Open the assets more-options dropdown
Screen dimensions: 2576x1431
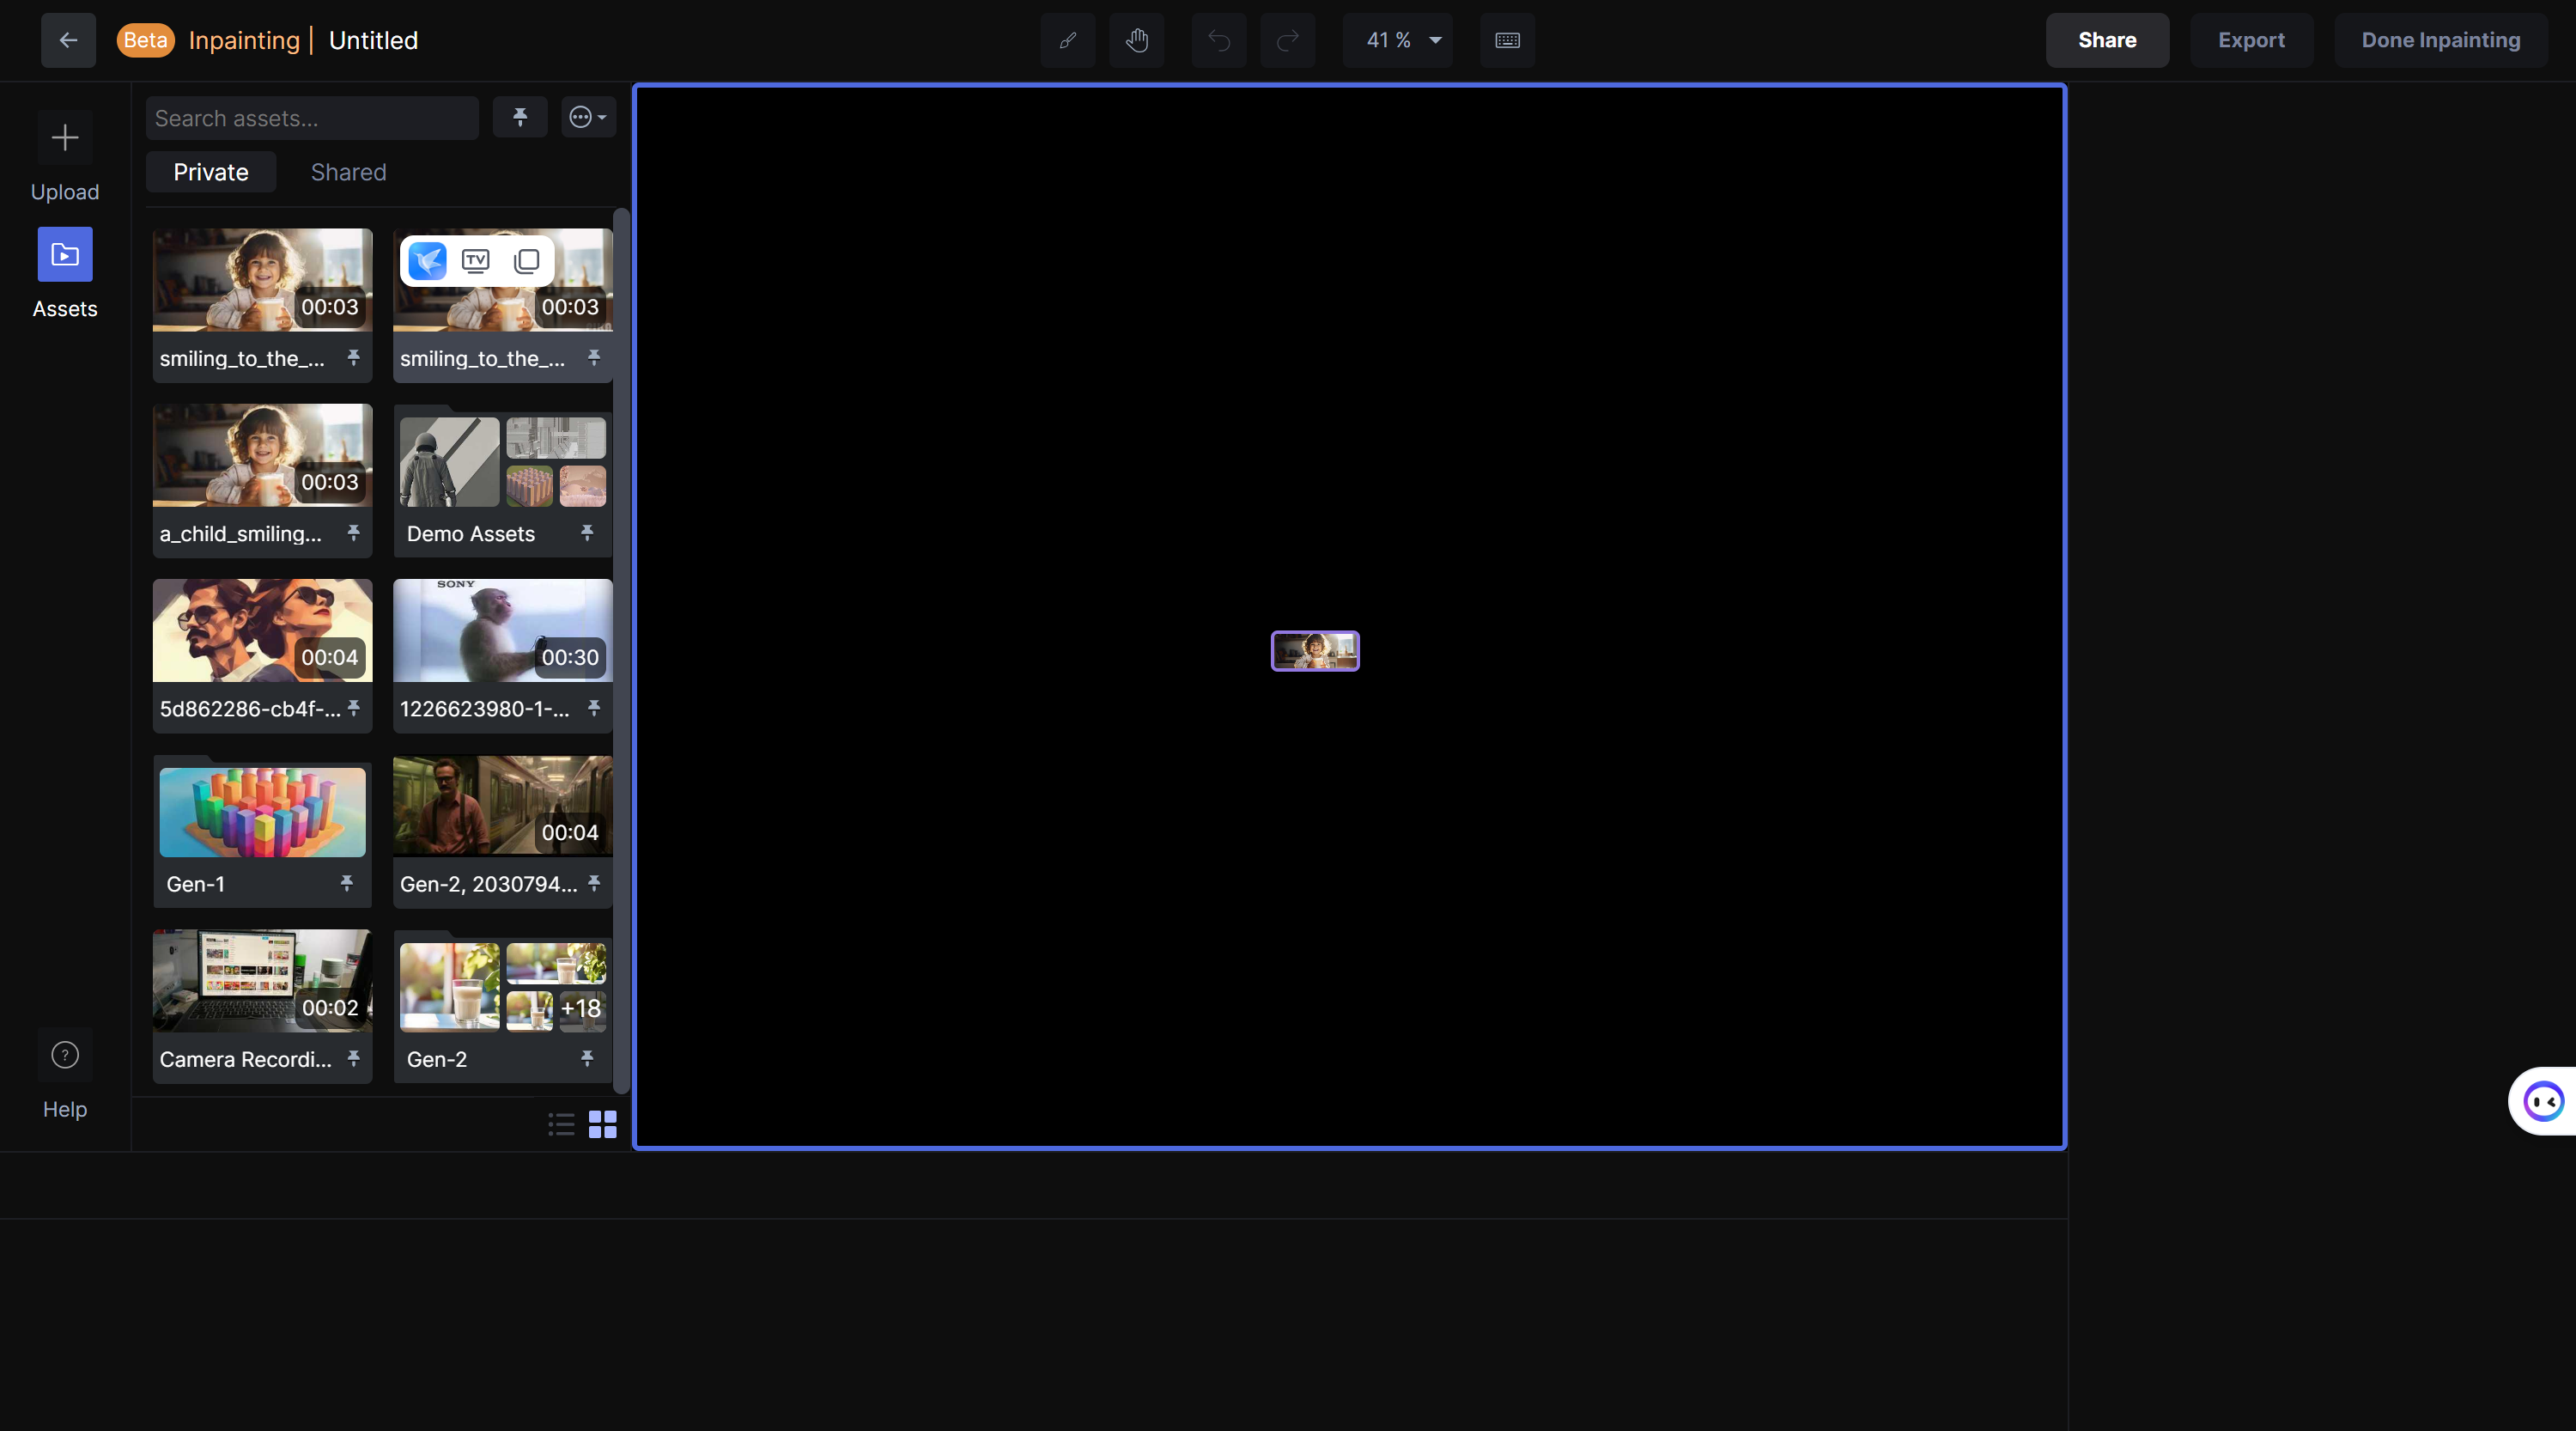coord(588,117)
